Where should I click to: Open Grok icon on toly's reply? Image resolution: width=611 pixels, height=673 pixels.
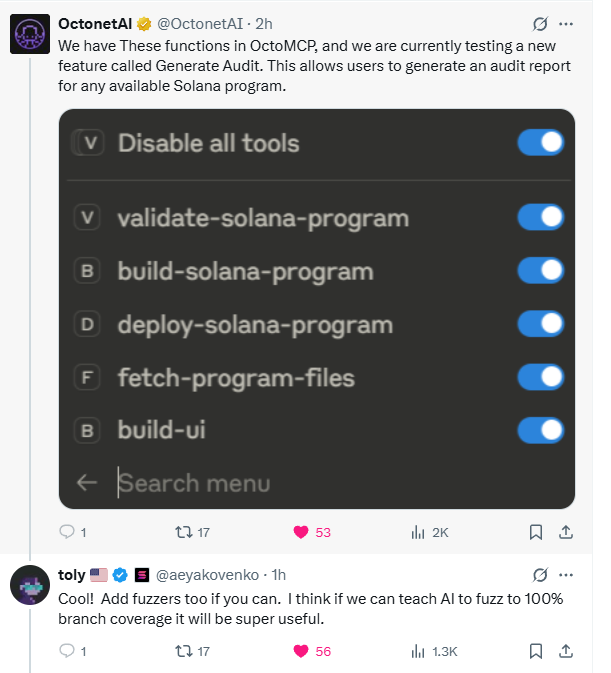(x=540, y=575)
